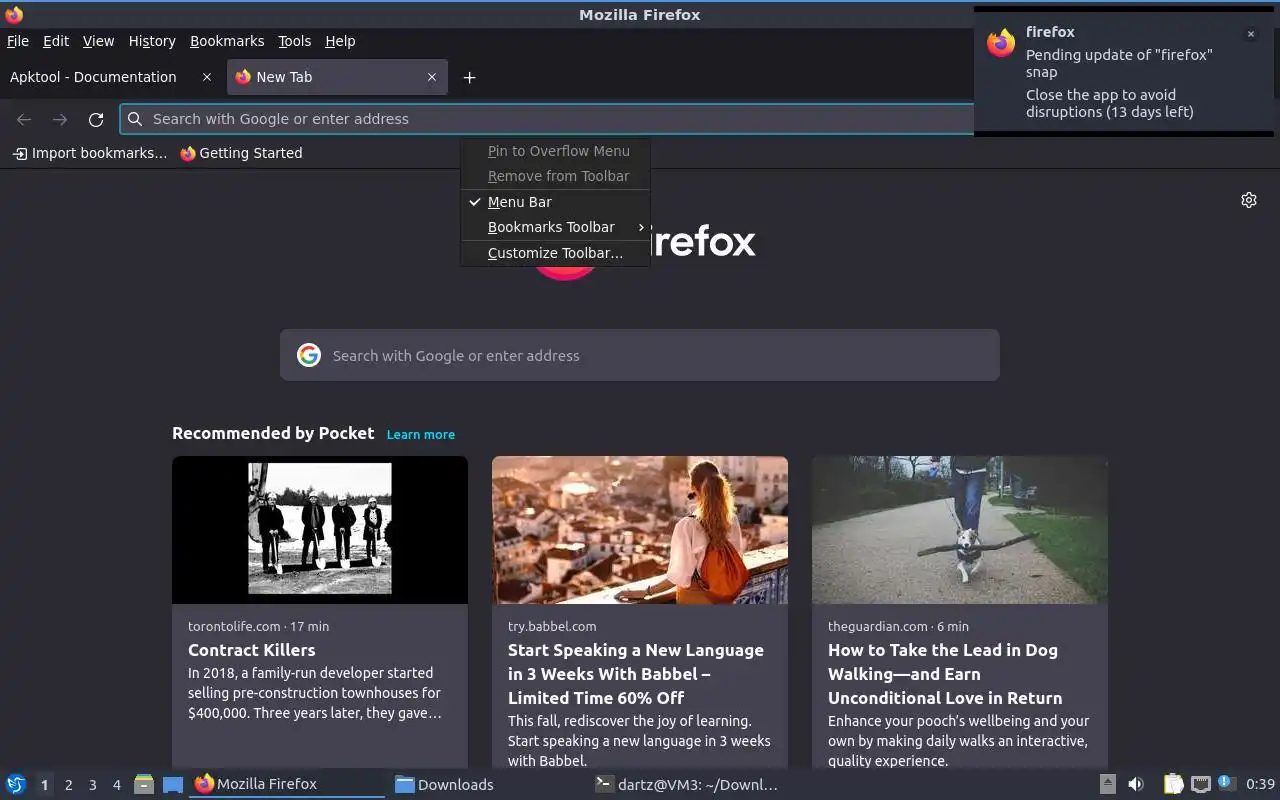Viewport: 1280px width, 800px height.
Task: Go forward with the forward arrow
Action: (x=60, y=119)
